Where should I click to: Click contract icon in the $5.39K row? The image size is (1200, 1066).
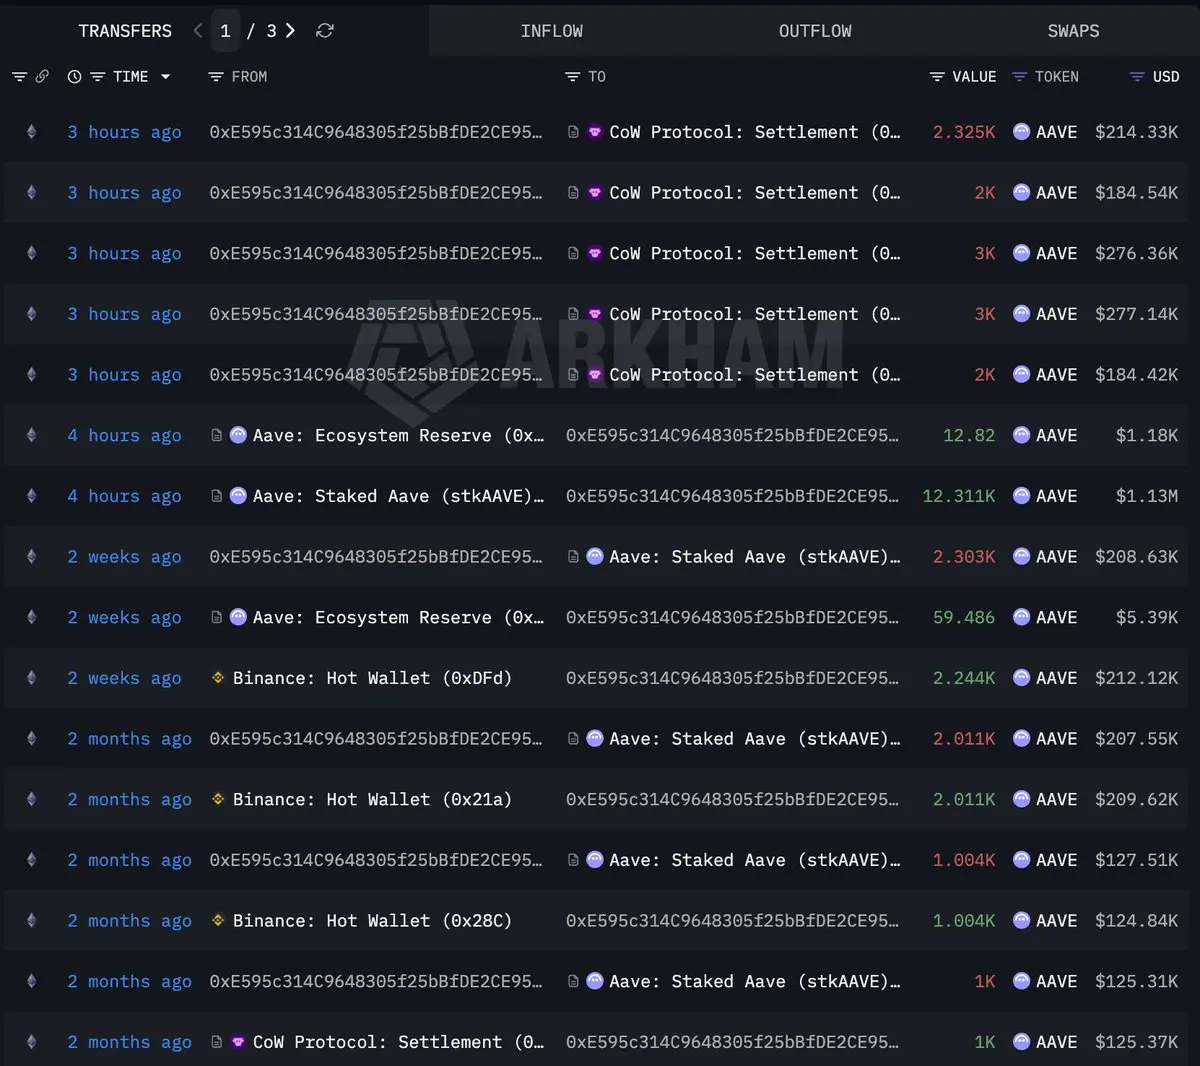(216, 617)
